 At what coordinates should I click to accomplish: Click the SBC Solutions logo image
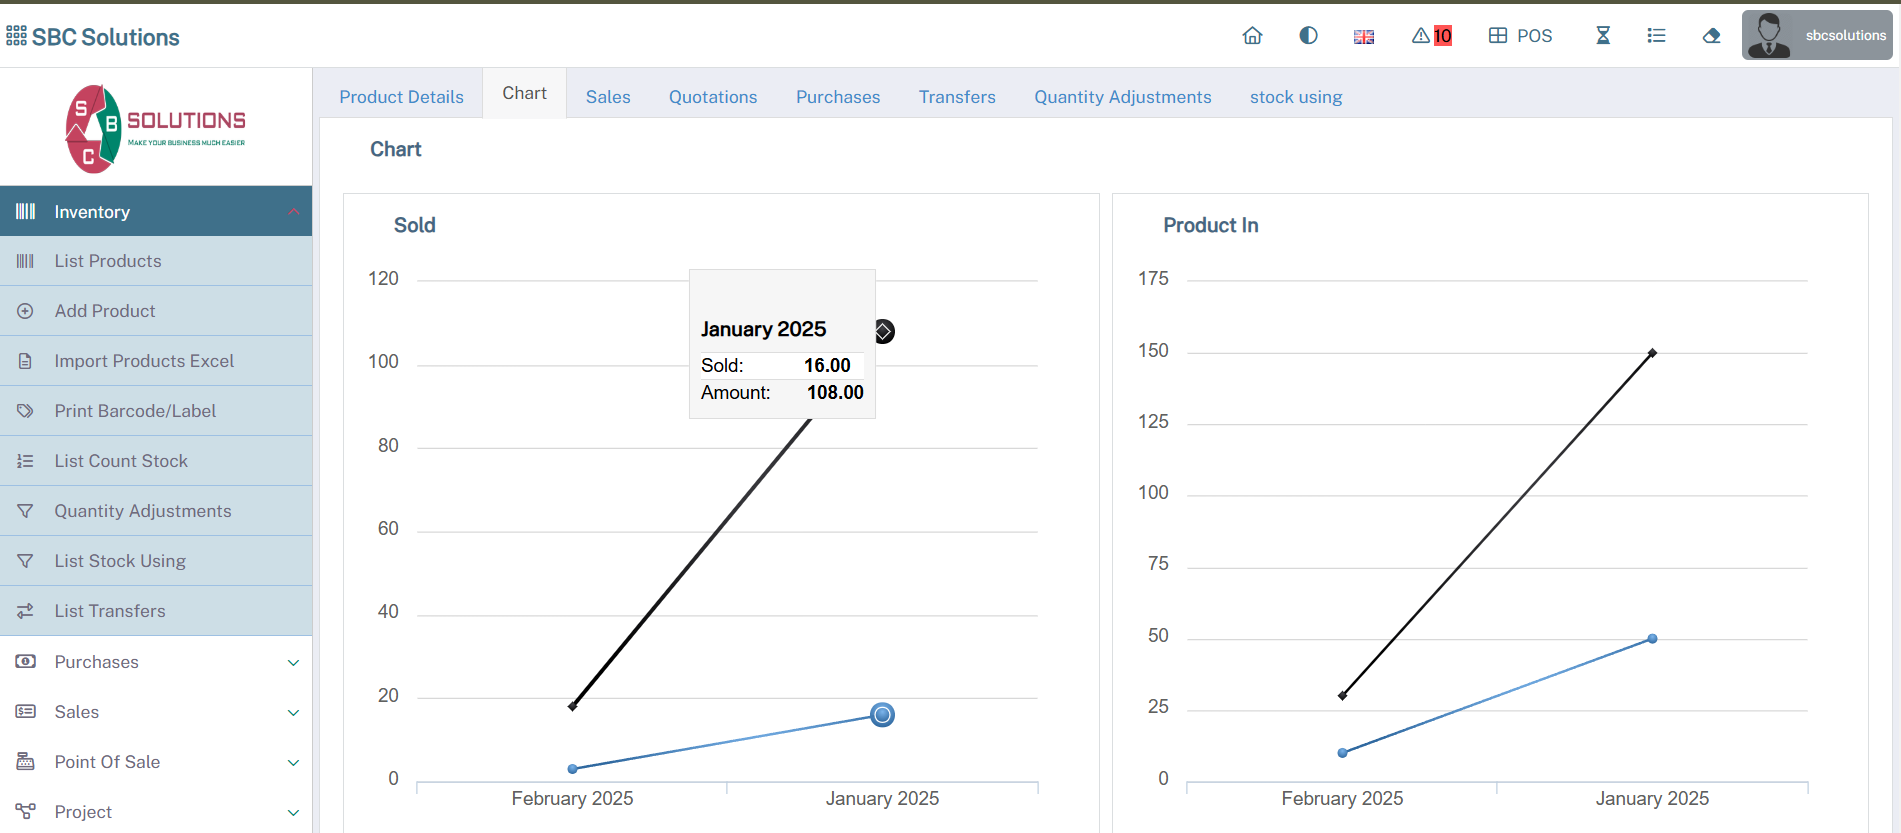156,129
